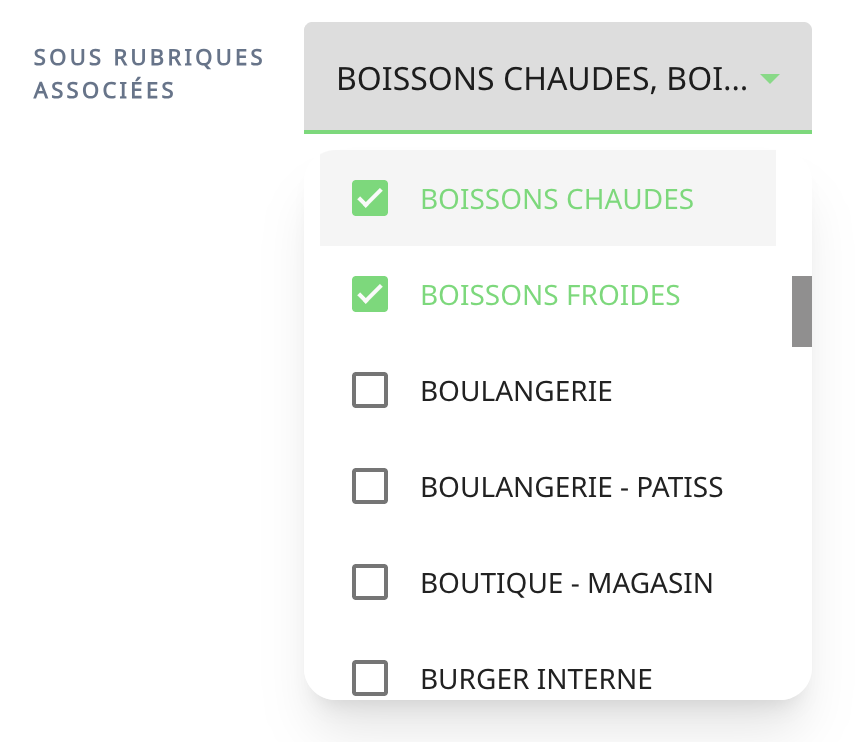
Task: Pick the BOULANGERIE option text
Action: tap(516, 391)
